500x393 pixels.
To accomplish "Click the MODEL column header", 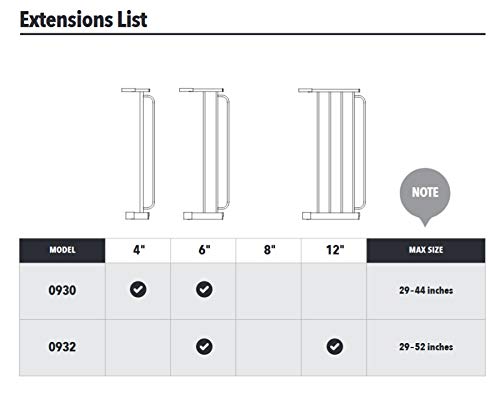I will [62, 250].
